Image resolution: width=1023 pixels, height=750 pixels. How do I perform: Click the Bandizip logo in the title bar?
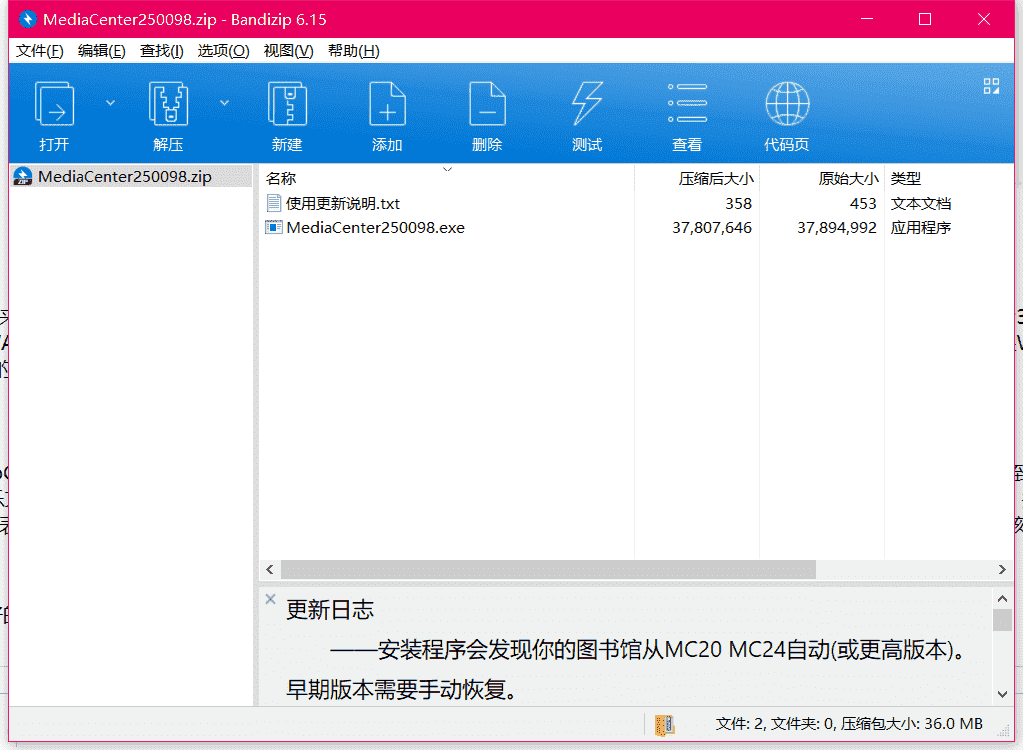point(27,19)
